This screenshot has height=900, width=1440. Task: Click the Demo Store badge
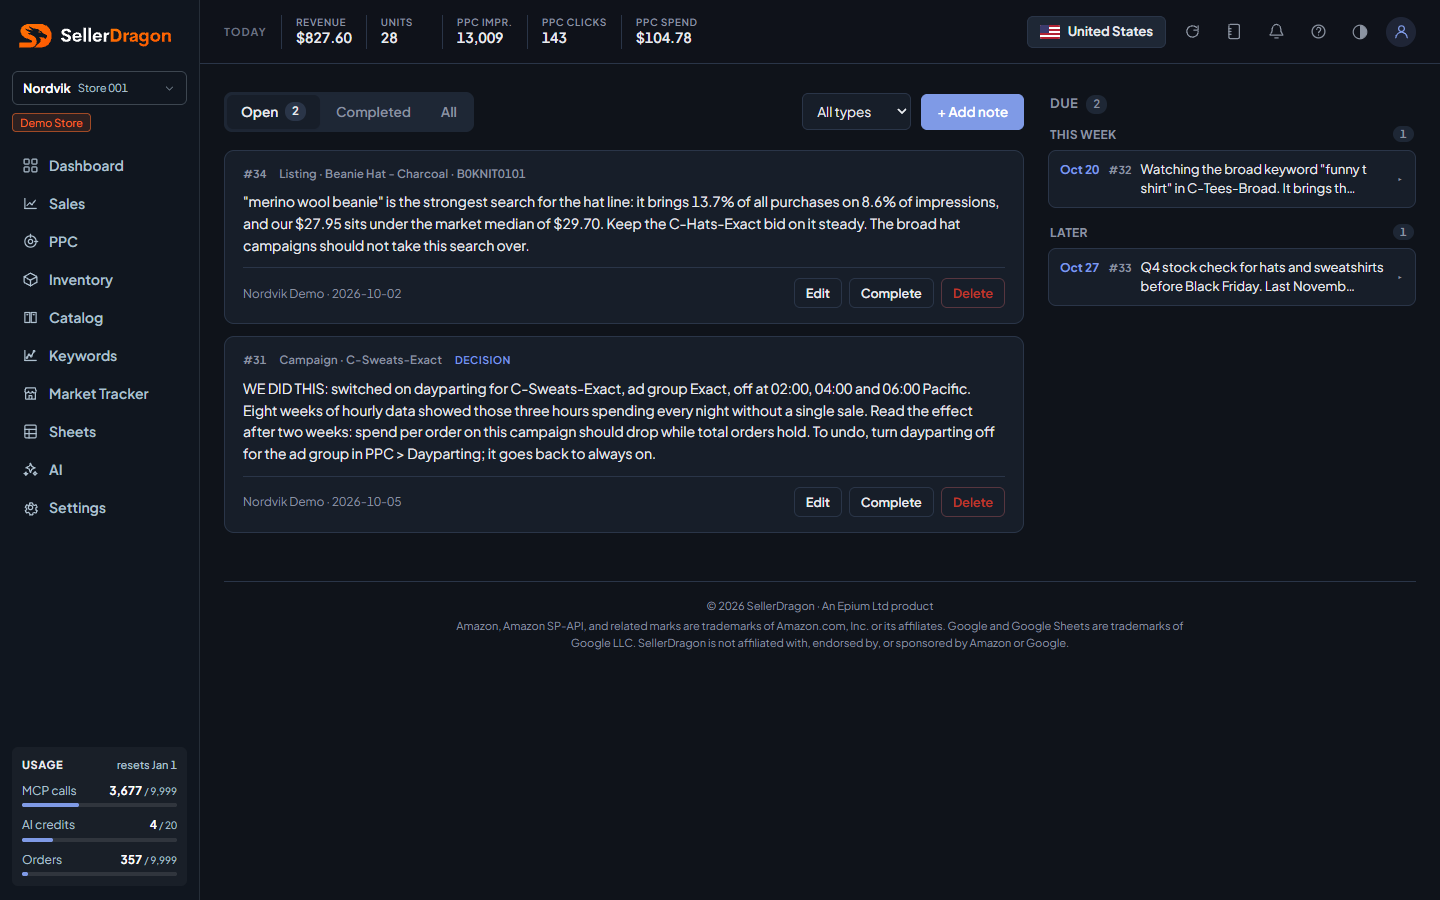click(51, 123)
